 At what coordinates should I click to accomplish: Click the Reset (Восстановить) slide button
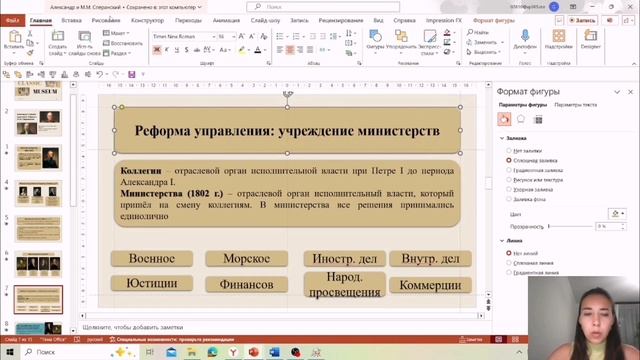point(123,43)
